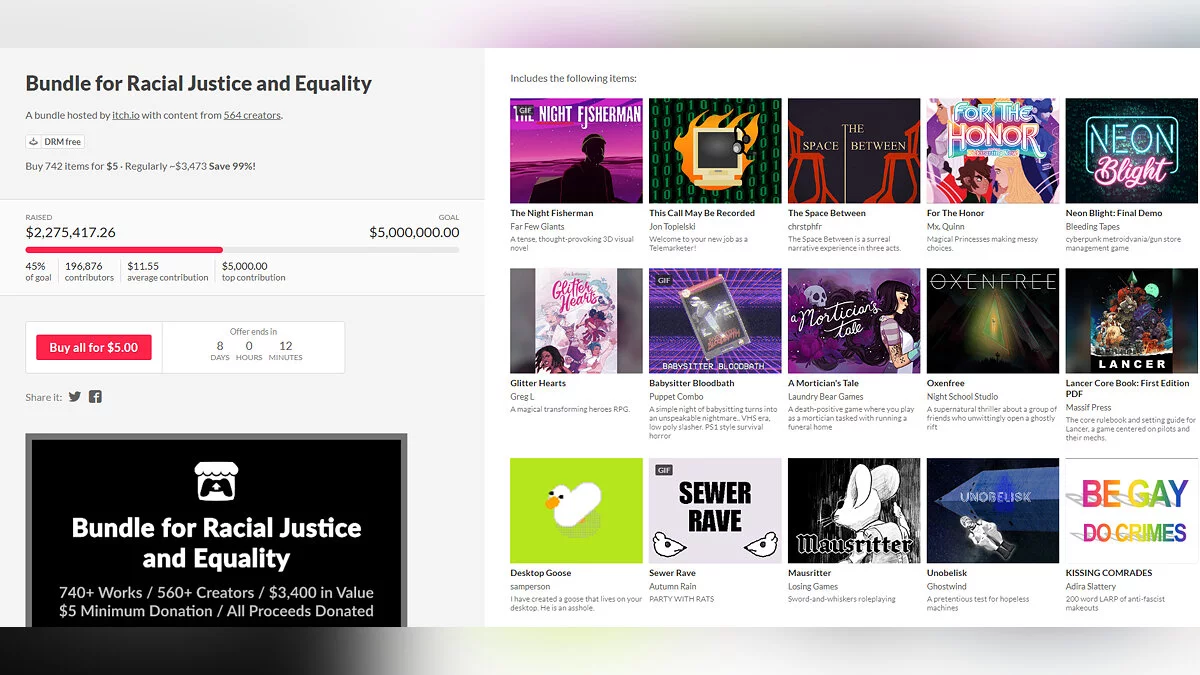Click Lancer cover image
The height and width of the screenshot is (675, 1200).
(x=1132, y=321)
